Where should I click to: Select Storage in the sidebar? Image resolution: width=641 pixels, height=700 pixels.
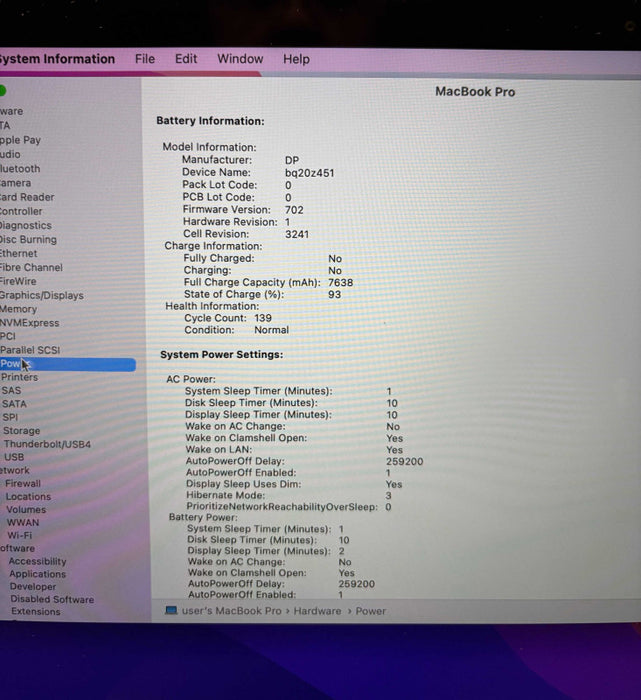tap(21, 431)
